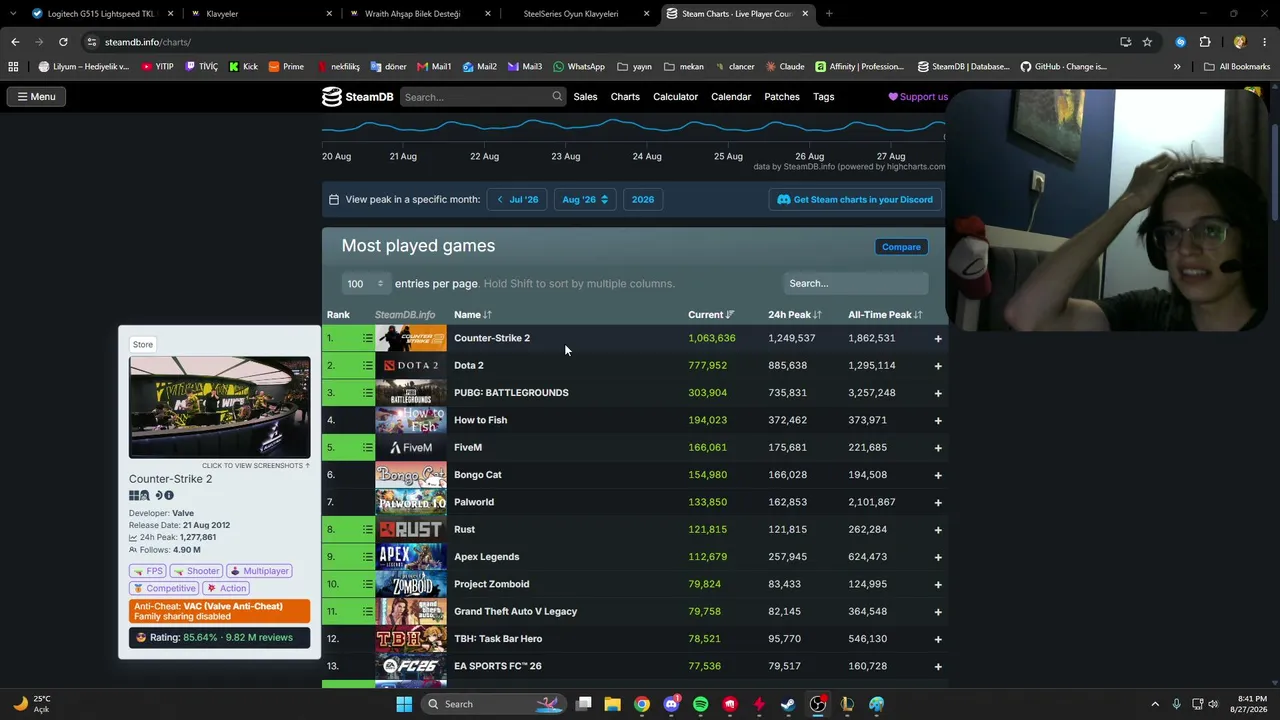The height and width of the screenshot is (720, 1280).
Task: Select the Multiplayer tag in the popup
Action: point(259,571)
